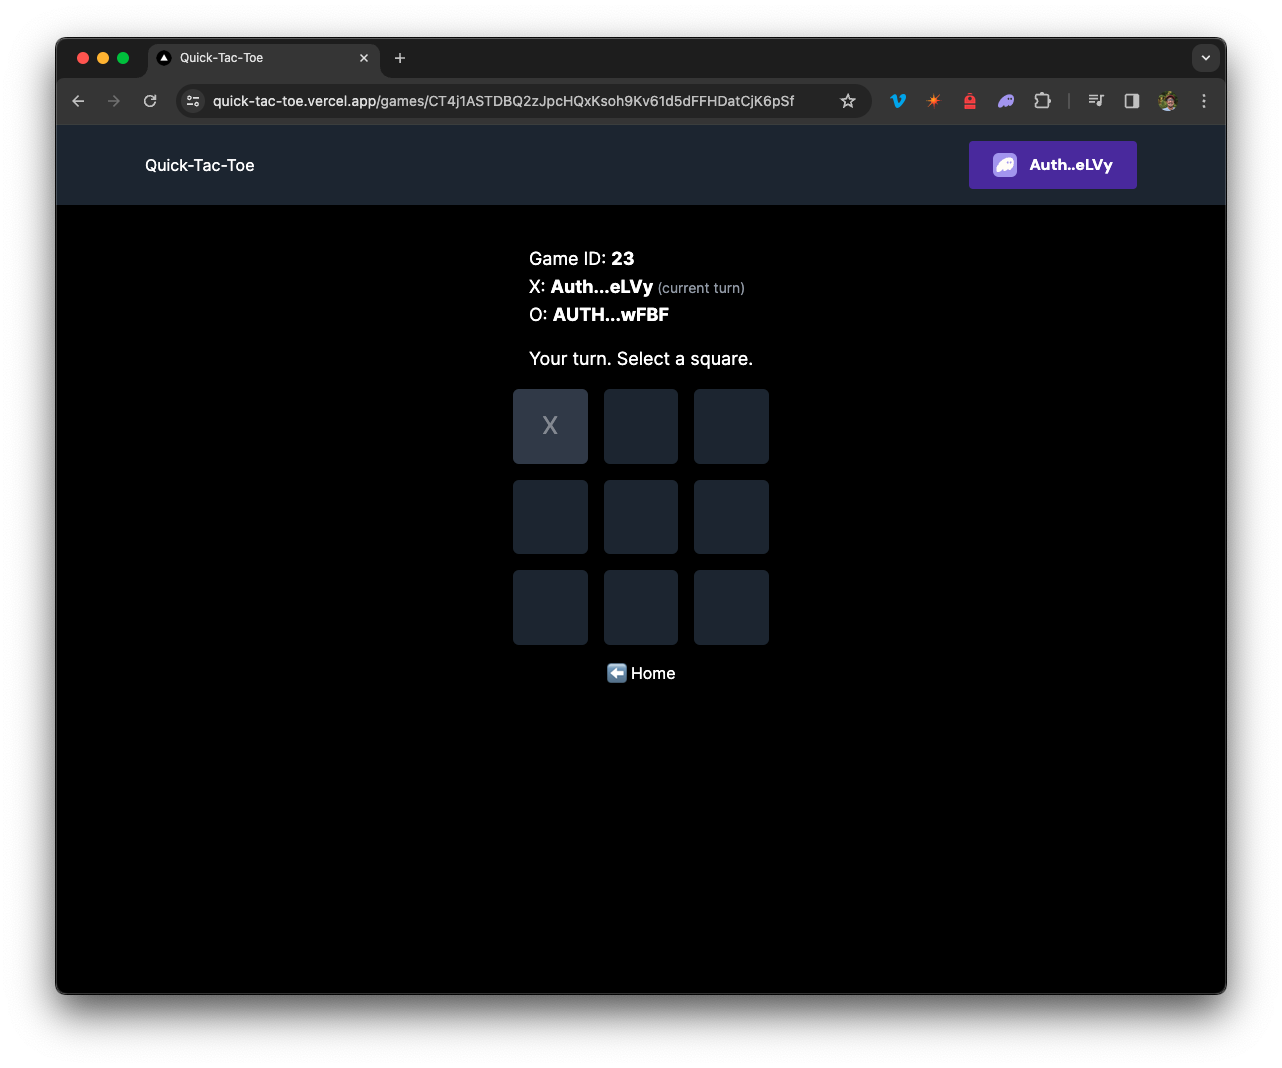
Task: Select the bottom-left board square
Action: [550, 607]
